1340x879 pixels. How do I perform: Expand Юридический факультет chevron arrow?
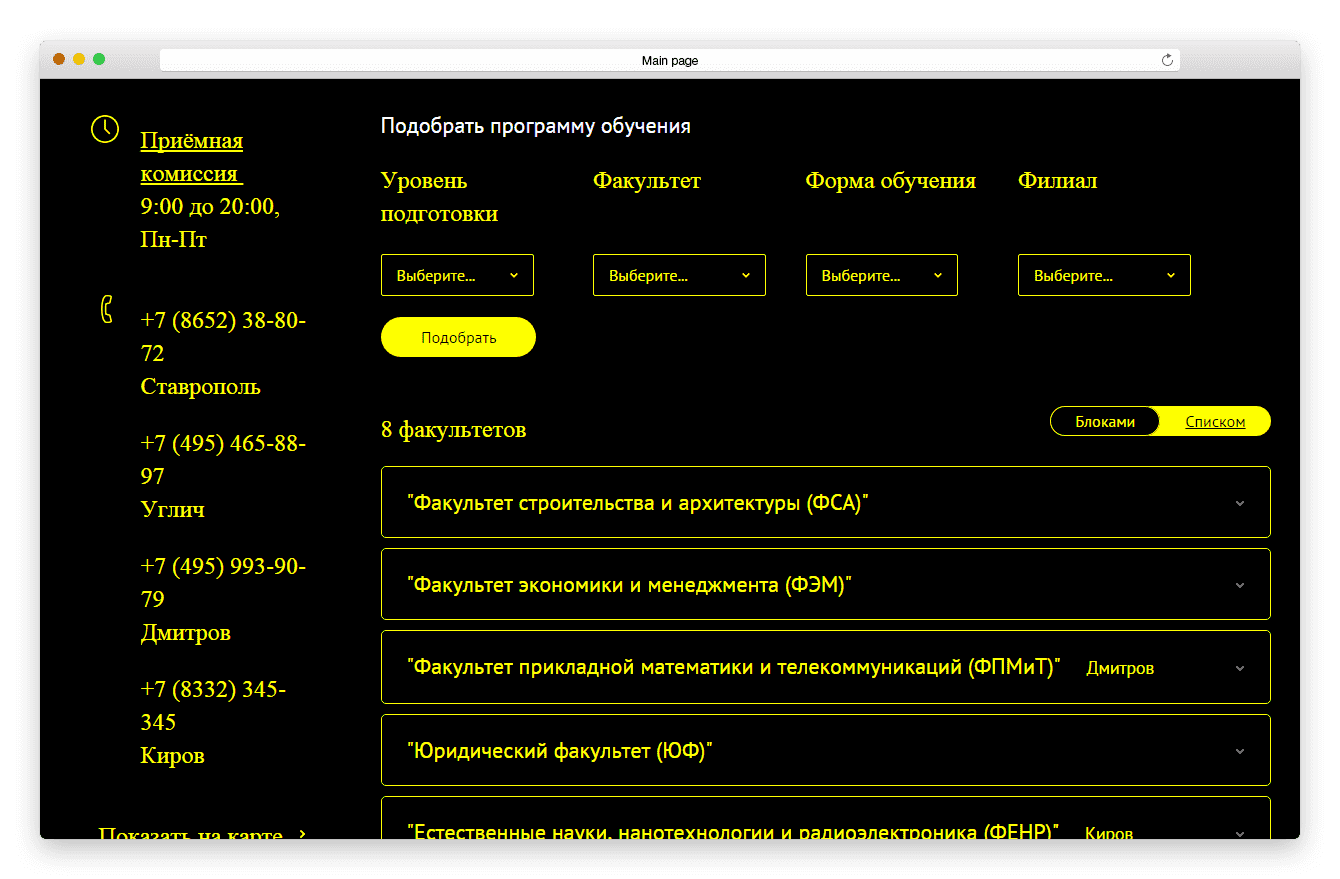[1240, 751]
